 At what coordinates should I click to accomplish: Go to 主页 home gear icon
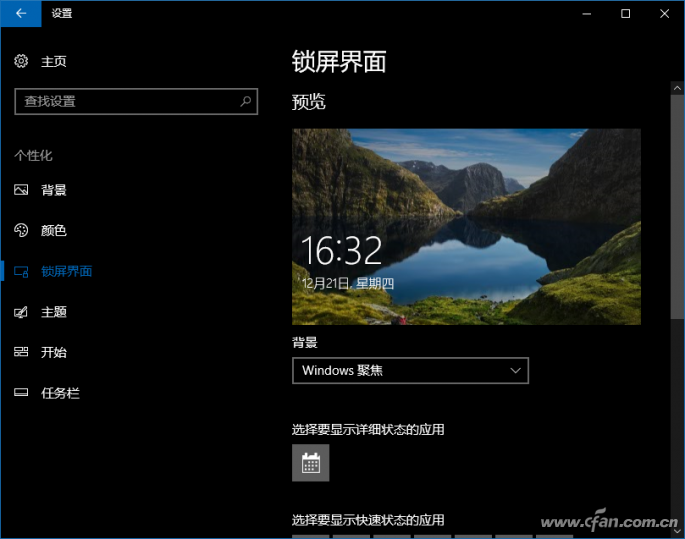pyautogui.click(x=22, y=62)
